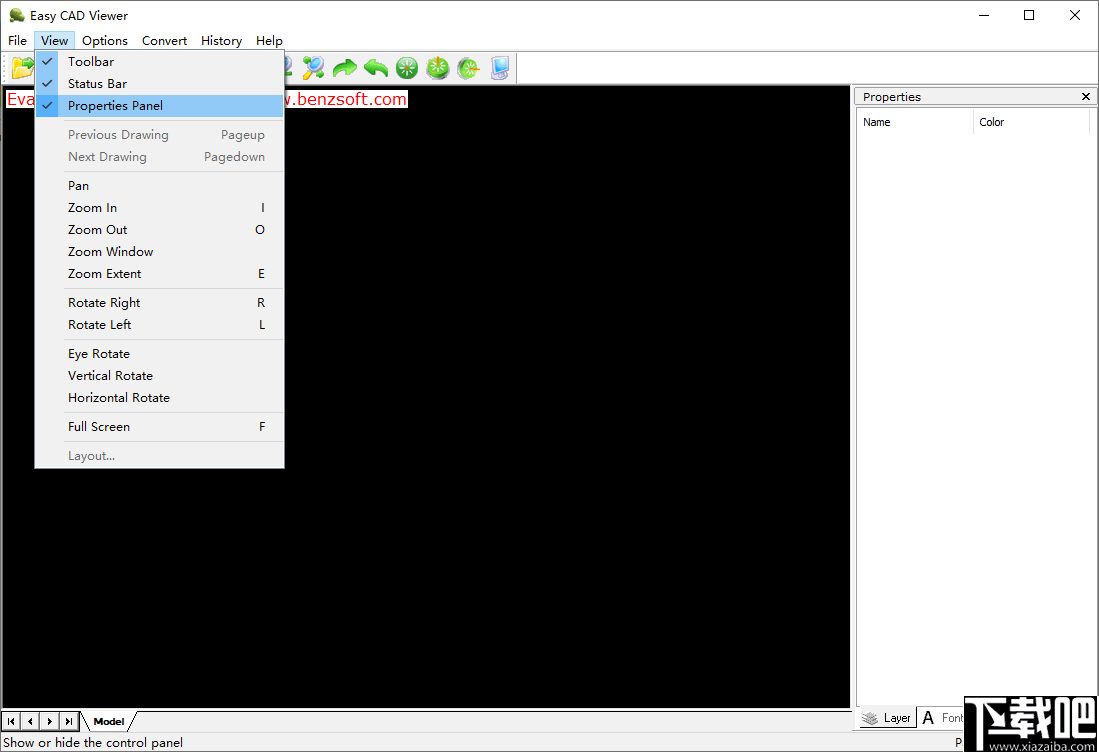Select Zoom Extent from the View menu
1099x752 pixels.
click(x=104, y=273)
